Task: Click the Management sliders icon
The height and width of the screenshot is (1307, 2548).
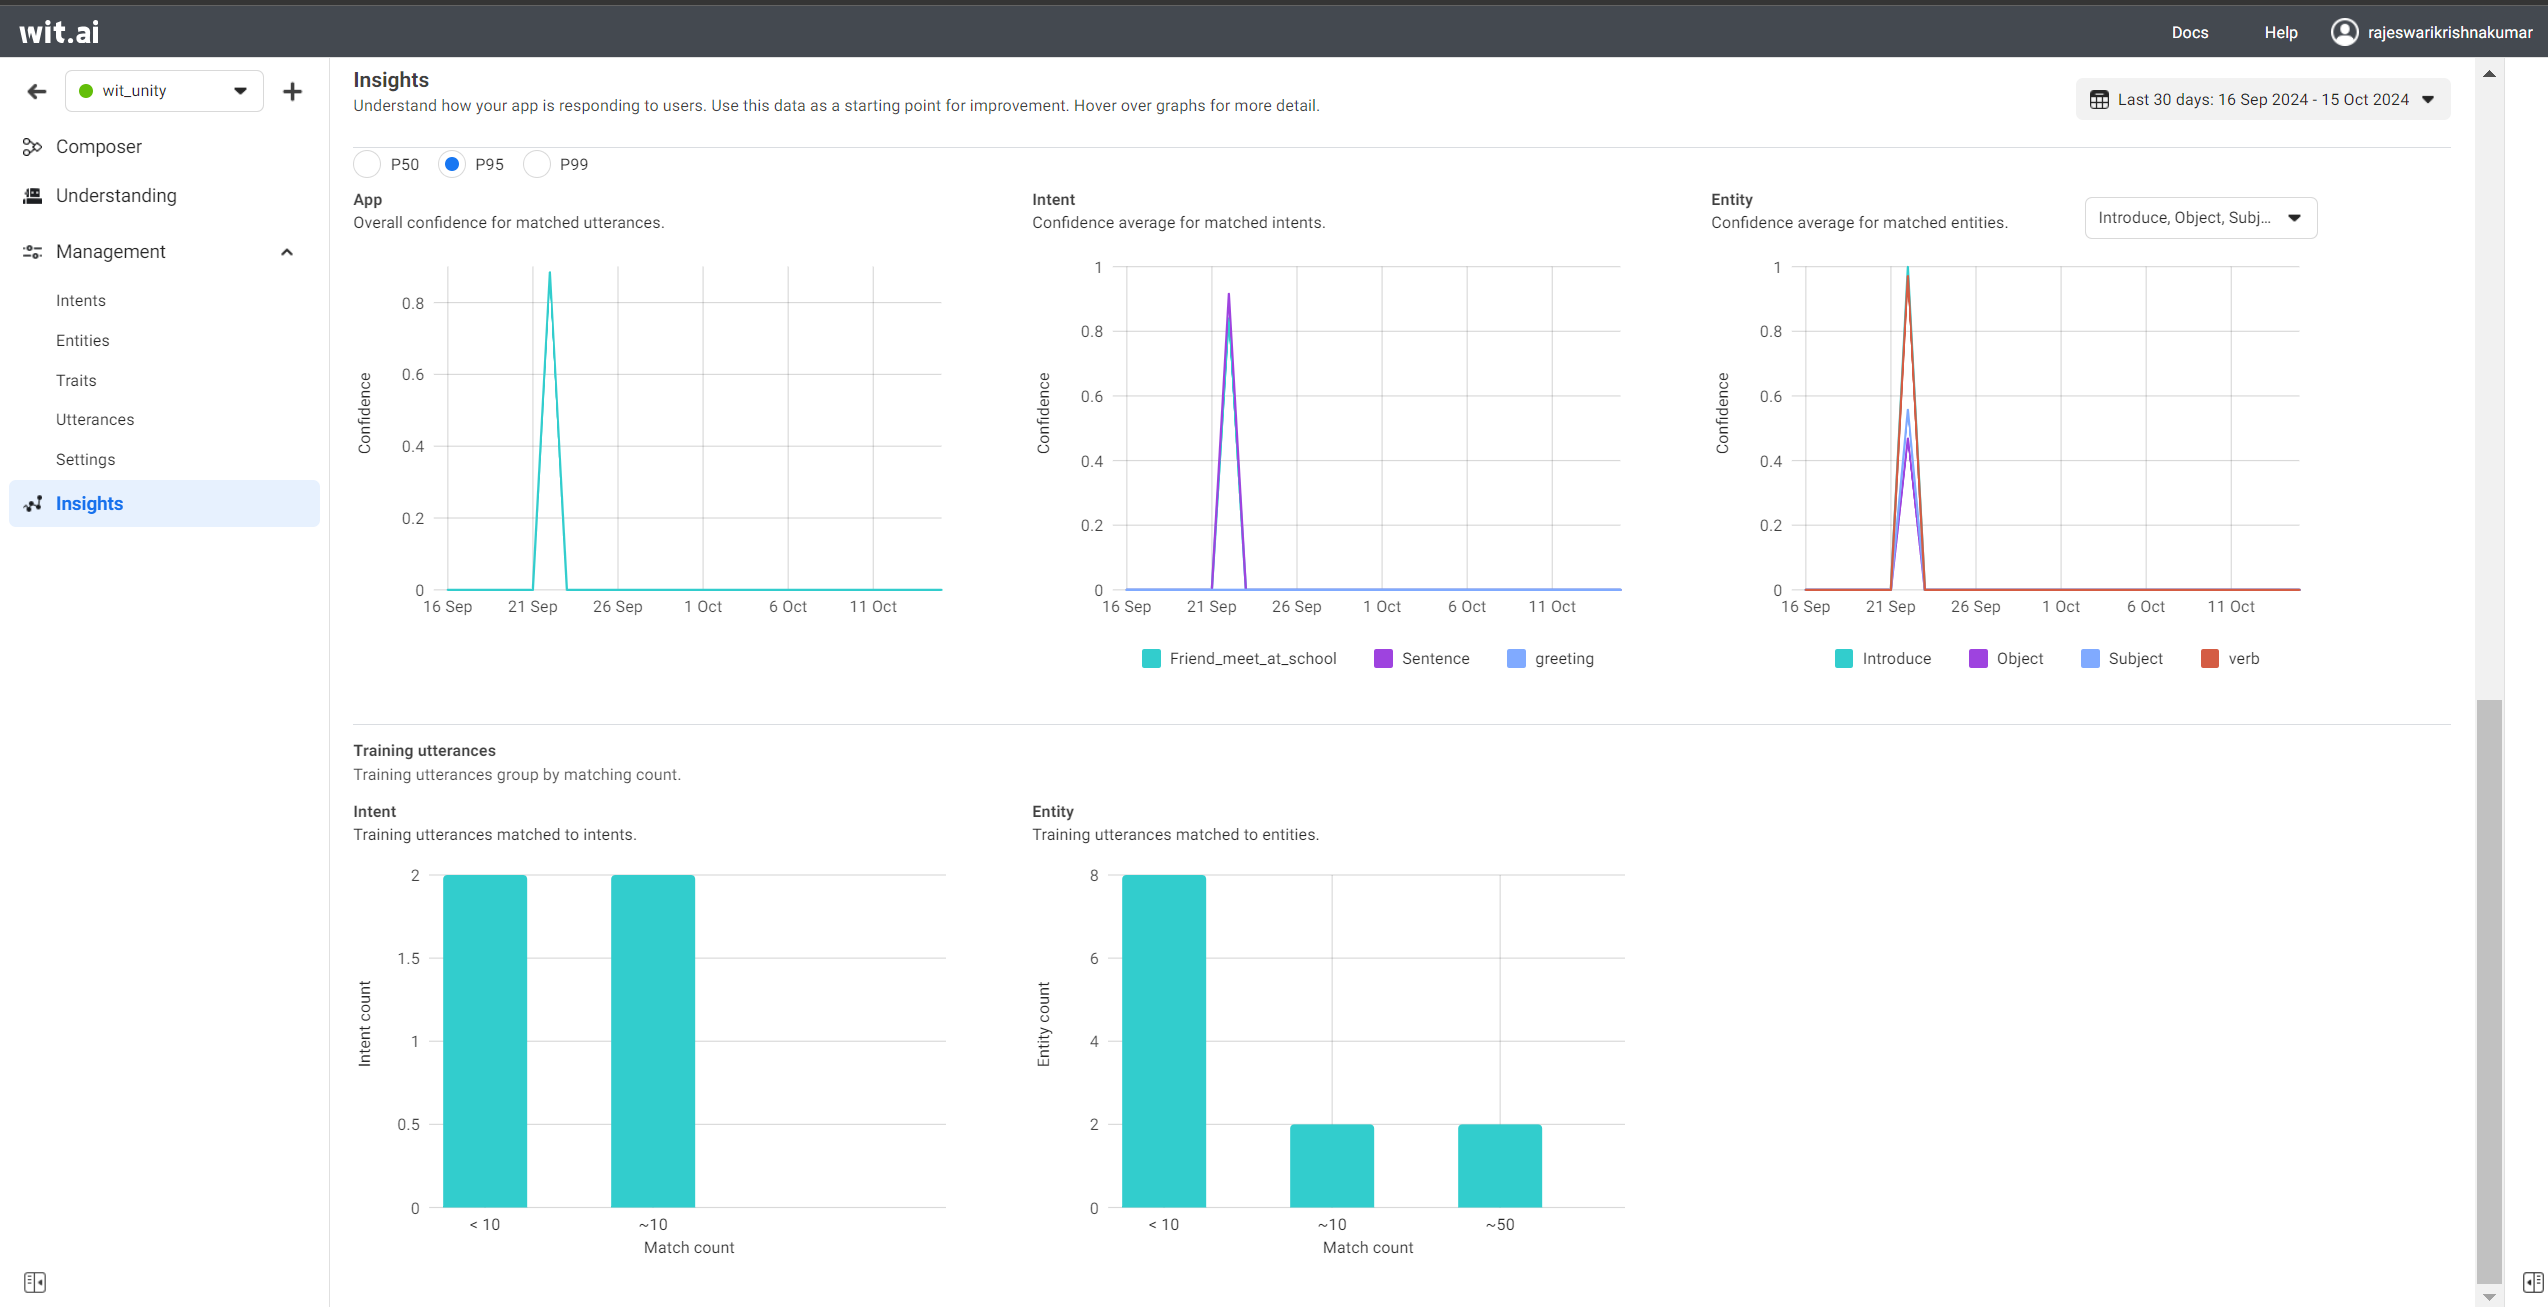Action: (x=32, y=252)
